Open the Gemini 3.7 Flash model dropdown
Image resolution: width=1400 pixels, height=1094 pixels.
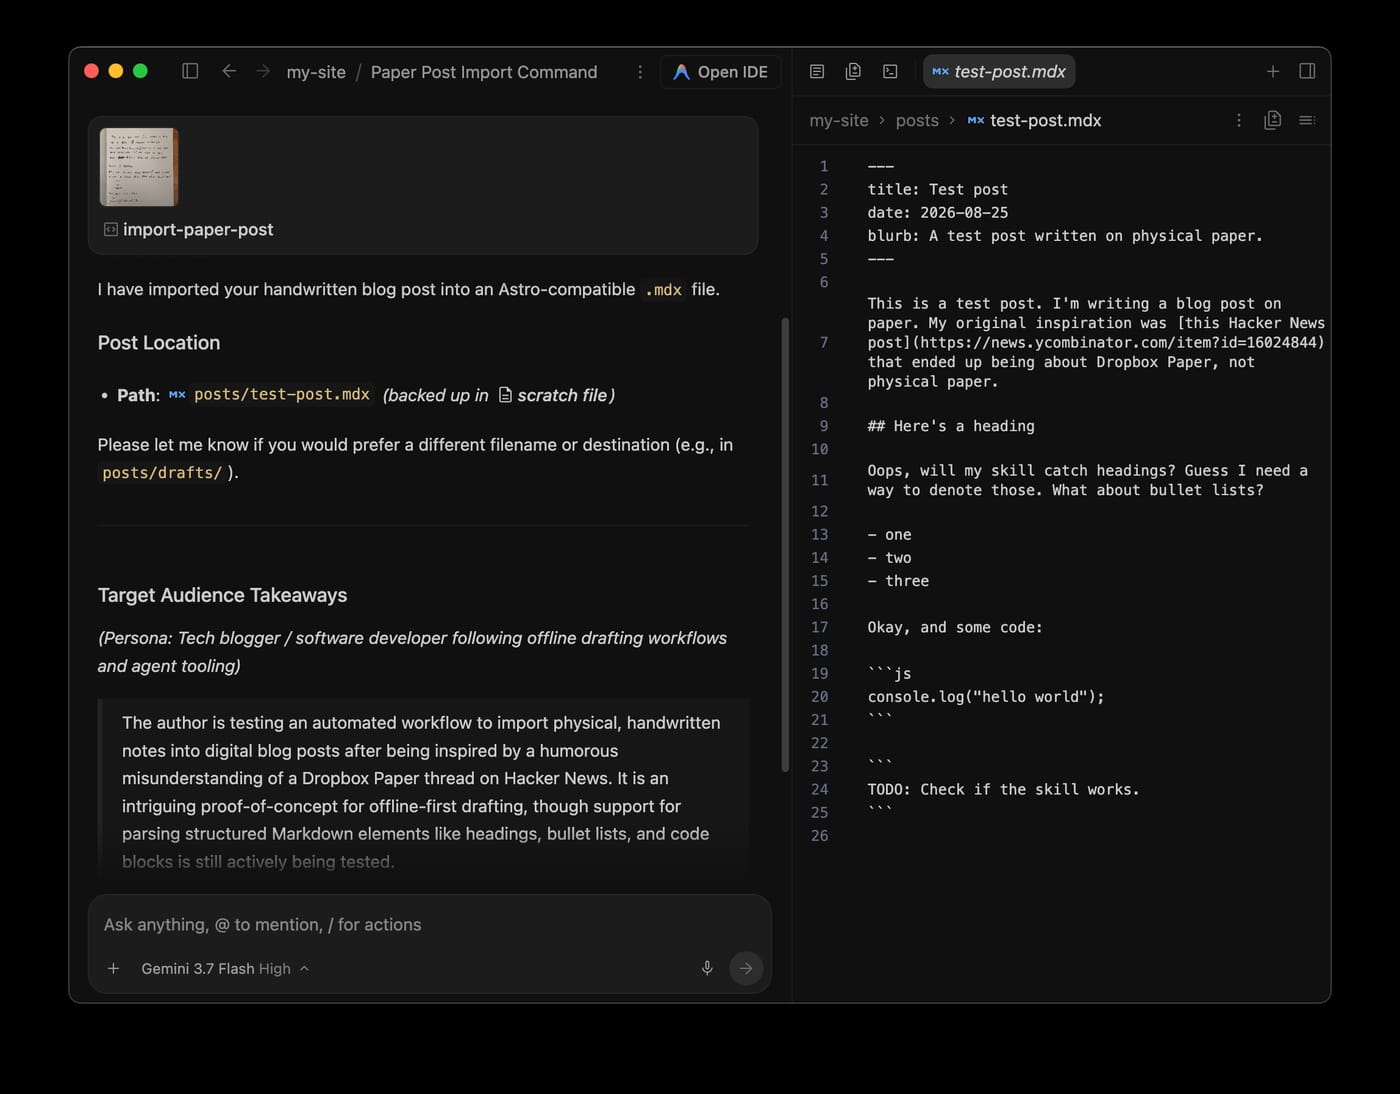pos(225,968)
